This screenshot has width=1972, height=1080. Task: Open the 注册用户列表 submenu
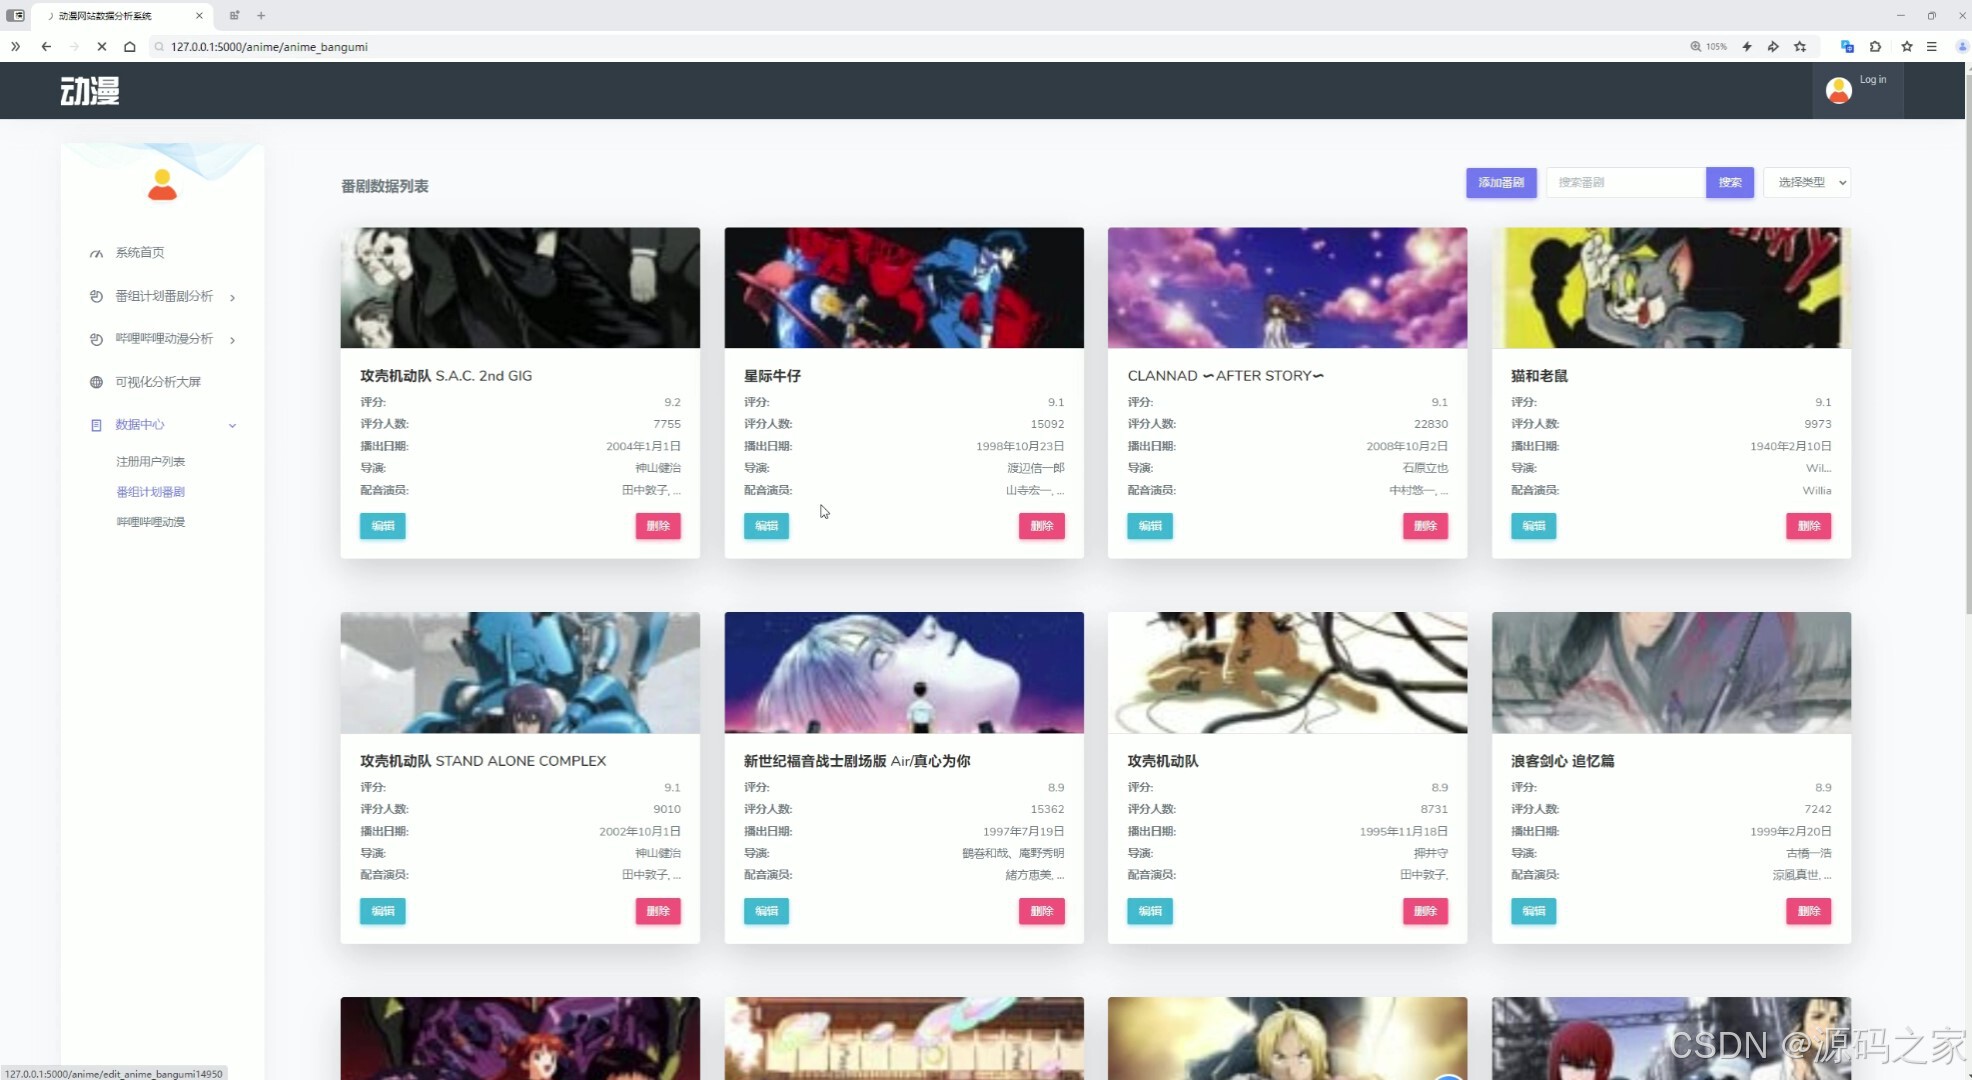point(151,462)
